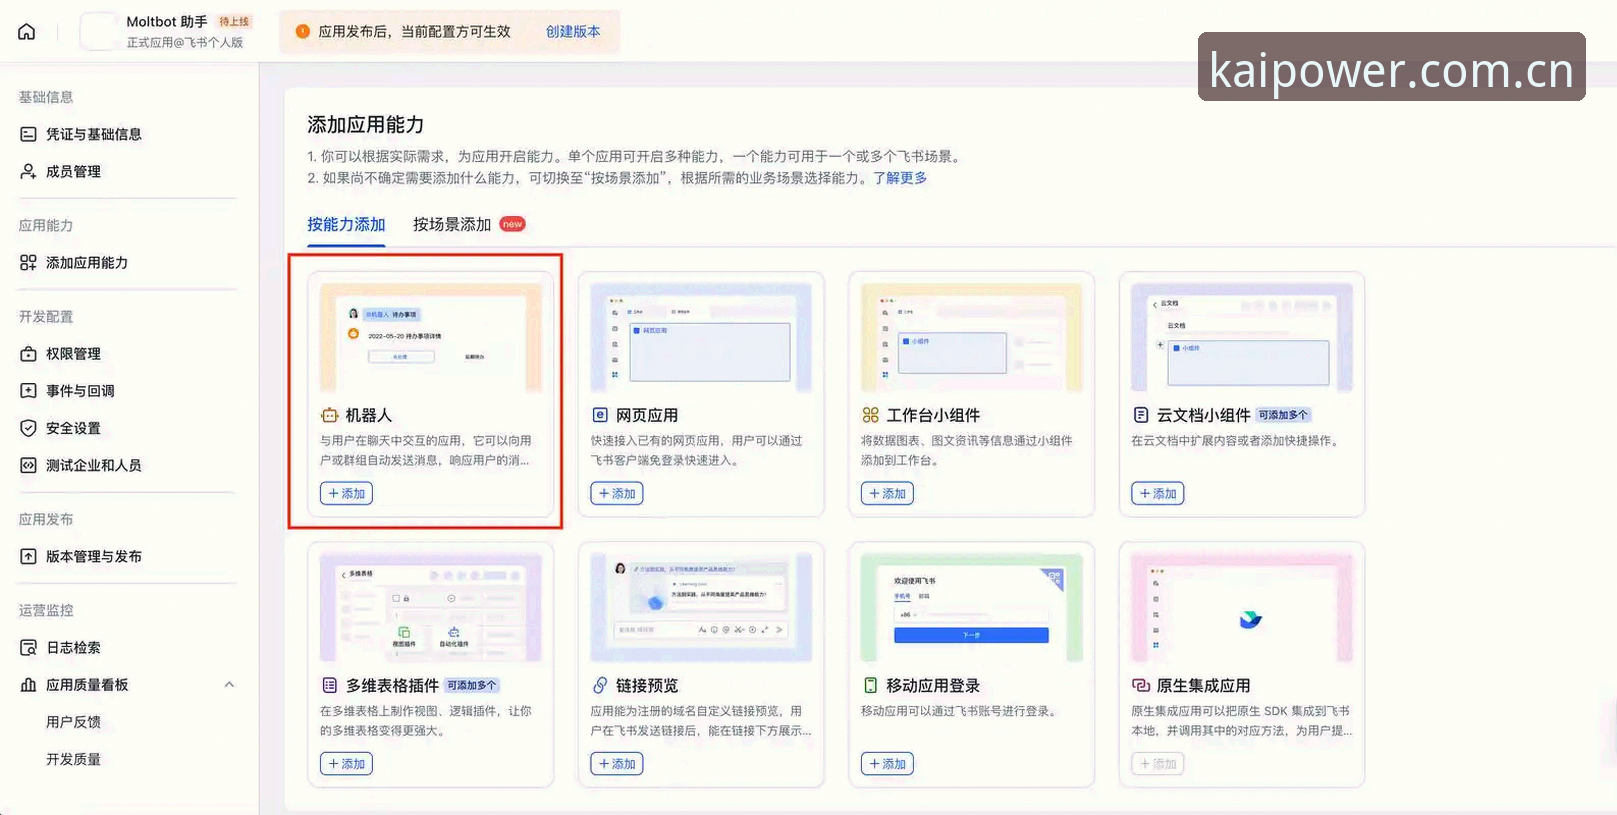
Task: Add the 云文档小组件 capability
Action: 1158,493
